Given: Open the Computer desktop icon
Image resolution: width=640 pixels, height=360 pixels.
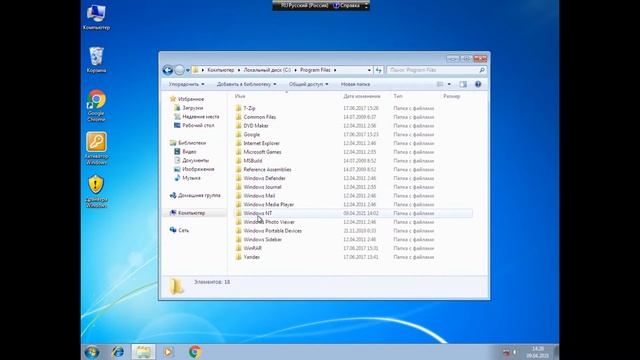Looking at the screenshot, I should [x=96, y=17].
